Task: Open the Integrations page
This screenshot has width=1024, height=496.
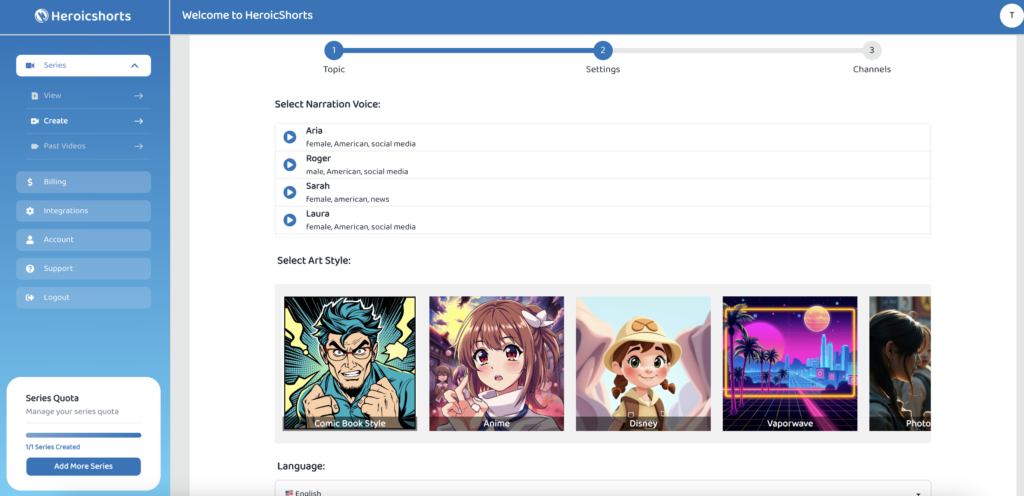Action: click(x=84, y=211)
